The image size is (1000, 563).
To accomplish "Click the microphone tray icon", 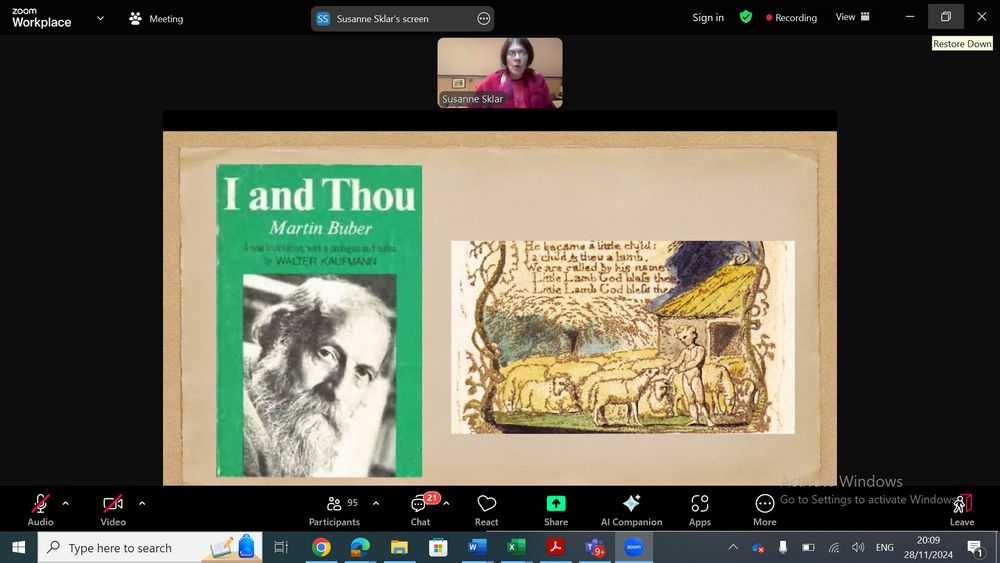I will pyautogui.click(x=783, y=547).
